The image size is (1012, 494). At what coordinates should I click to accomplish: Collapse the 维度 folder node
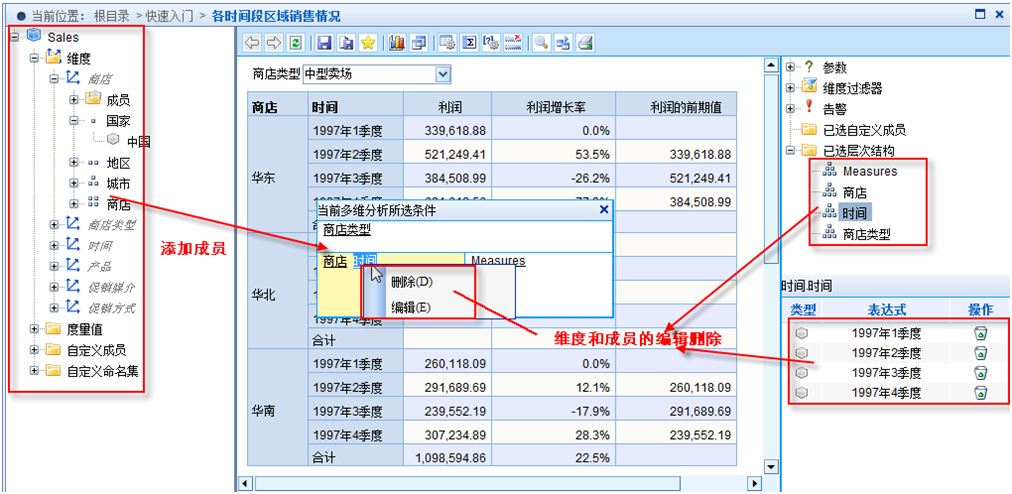pos(34,59)
